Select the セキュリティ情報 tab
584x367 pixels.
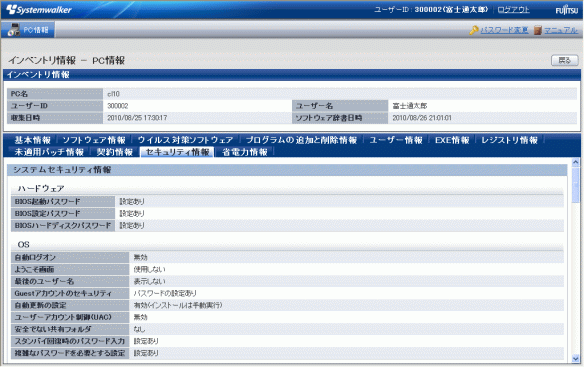(177, 152)
